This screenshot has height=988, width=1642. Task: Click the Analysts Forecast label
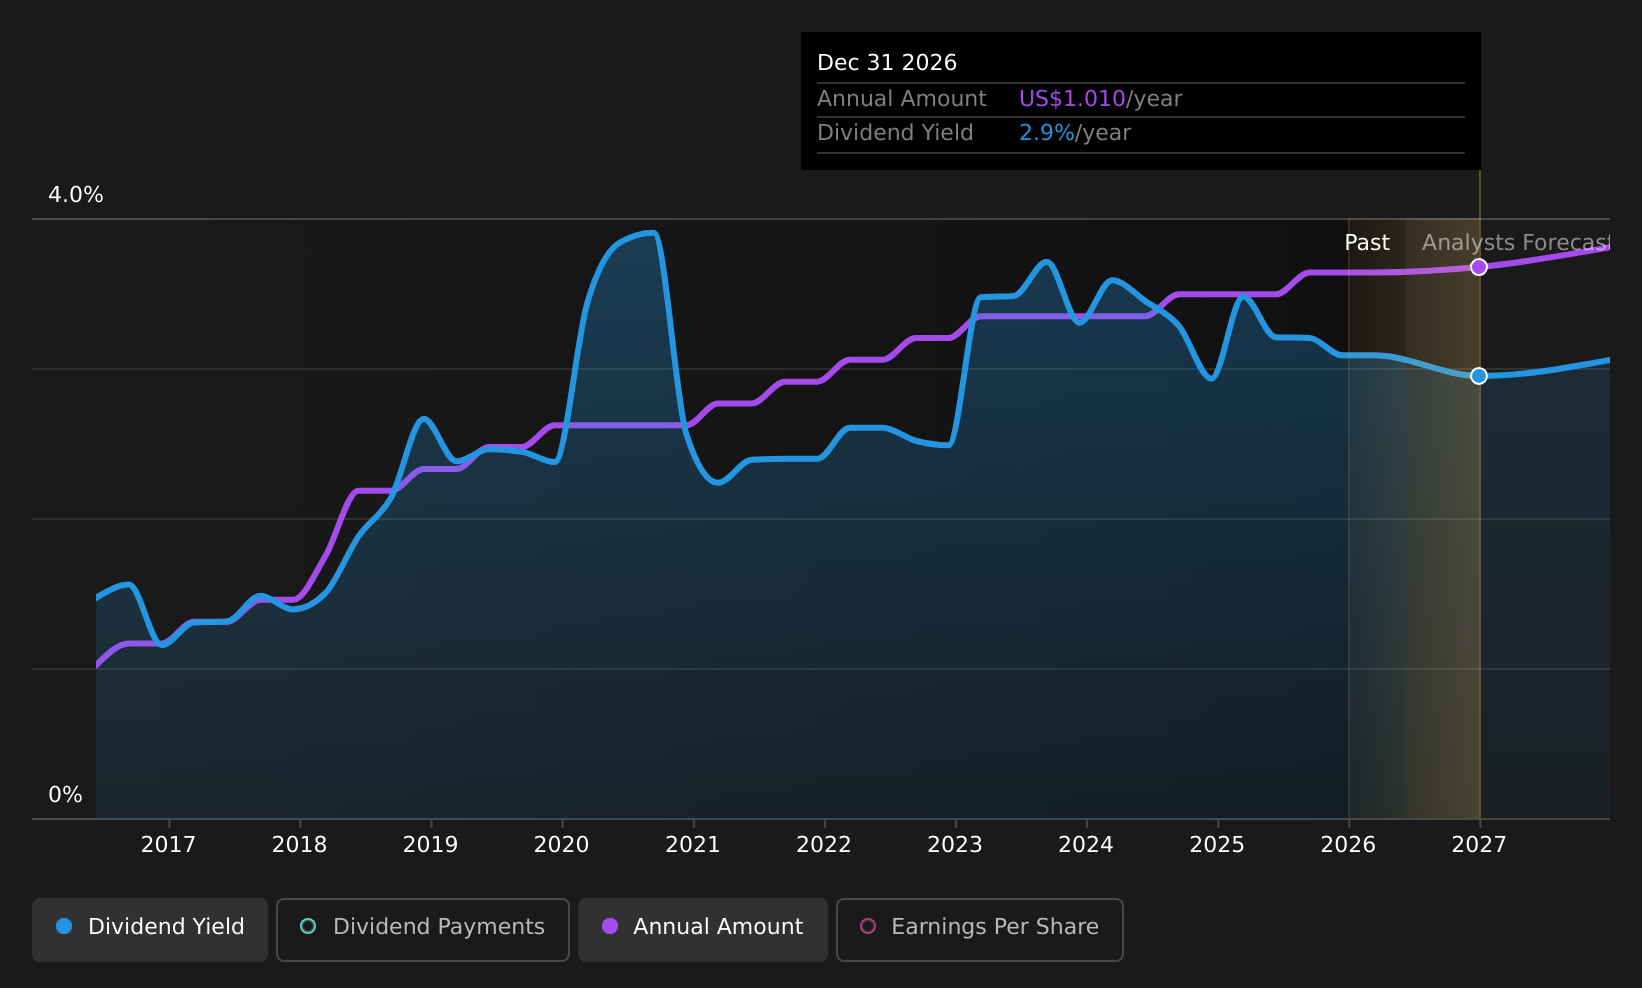click(1516, 243)
